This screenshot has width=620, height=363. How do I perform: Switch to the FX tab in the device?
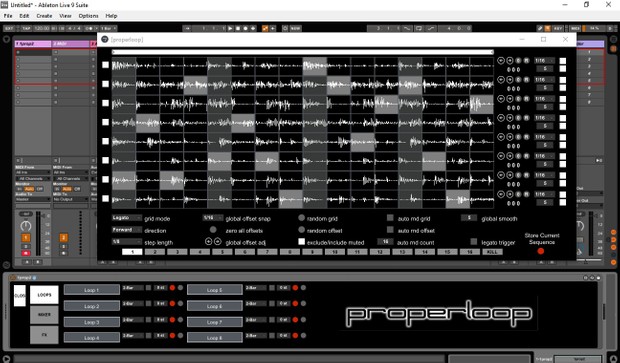click(44, 335)
